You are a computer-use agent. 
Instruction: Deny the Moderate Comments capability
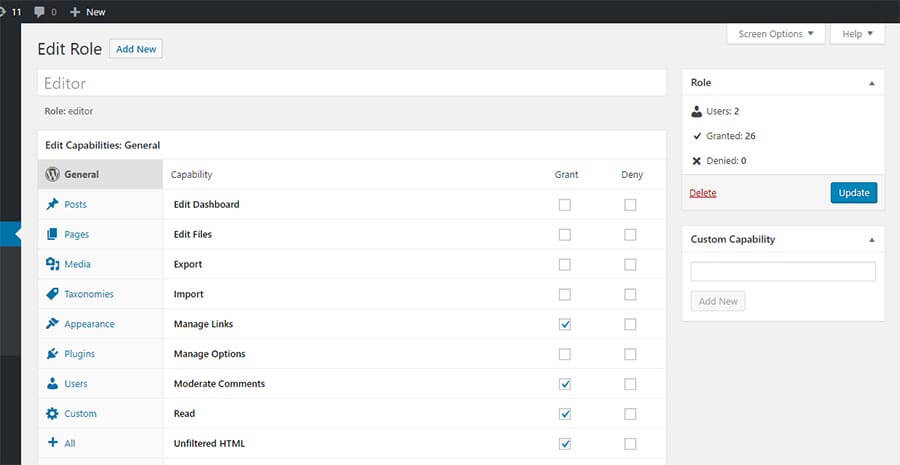[630, 384]
